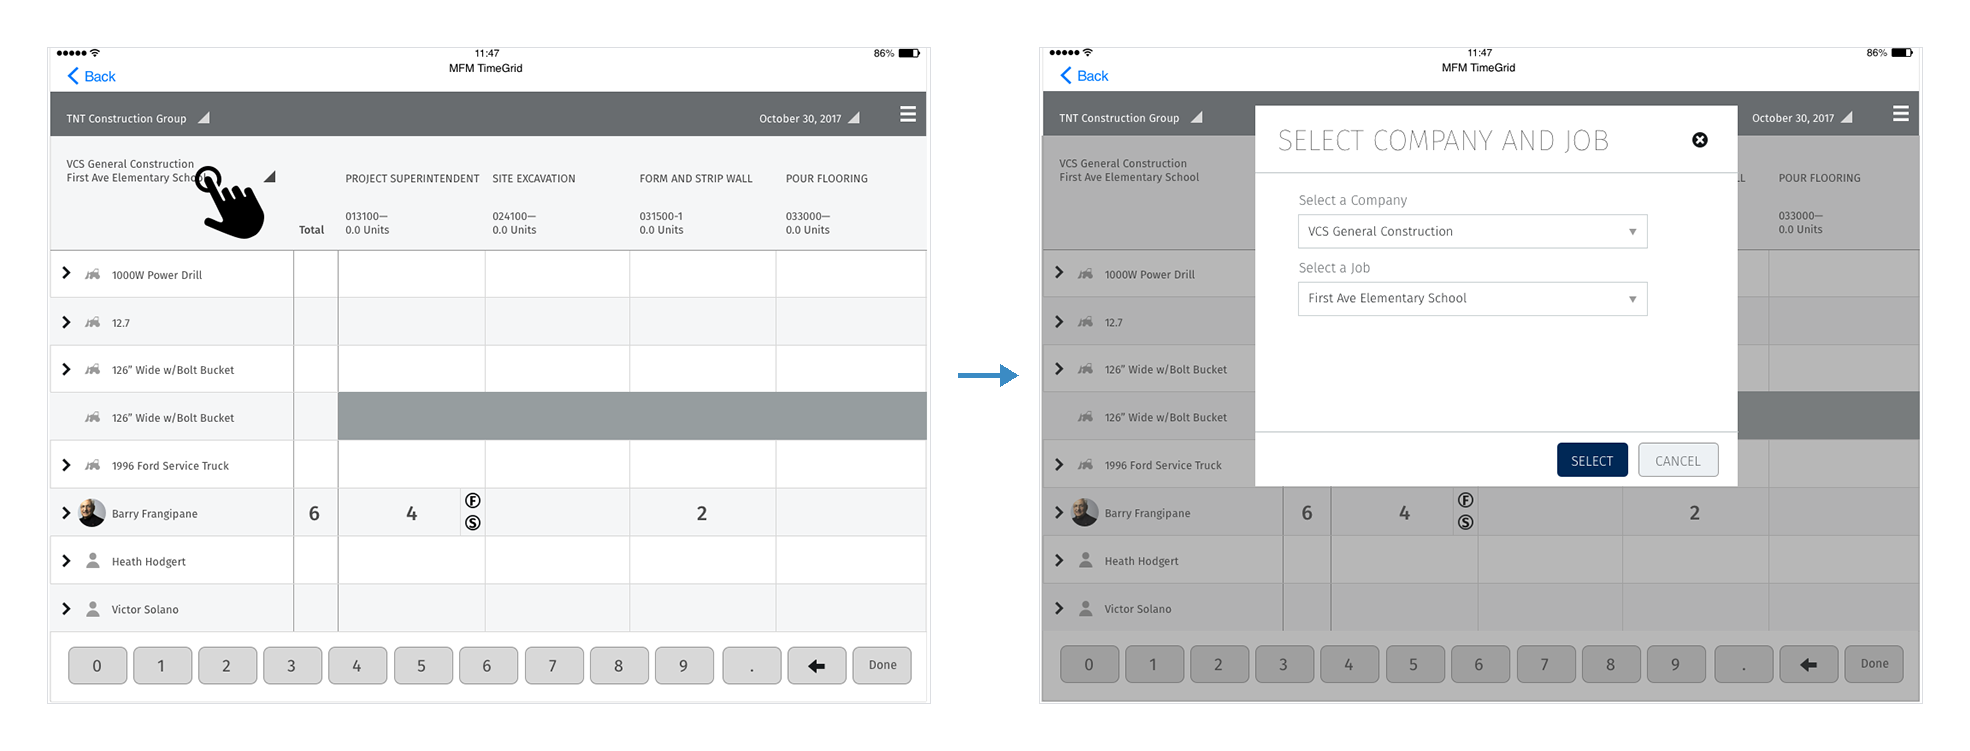Expand the 12.7 row, left screen
The image size is (1970, 751).
click(x=66, y=322)
